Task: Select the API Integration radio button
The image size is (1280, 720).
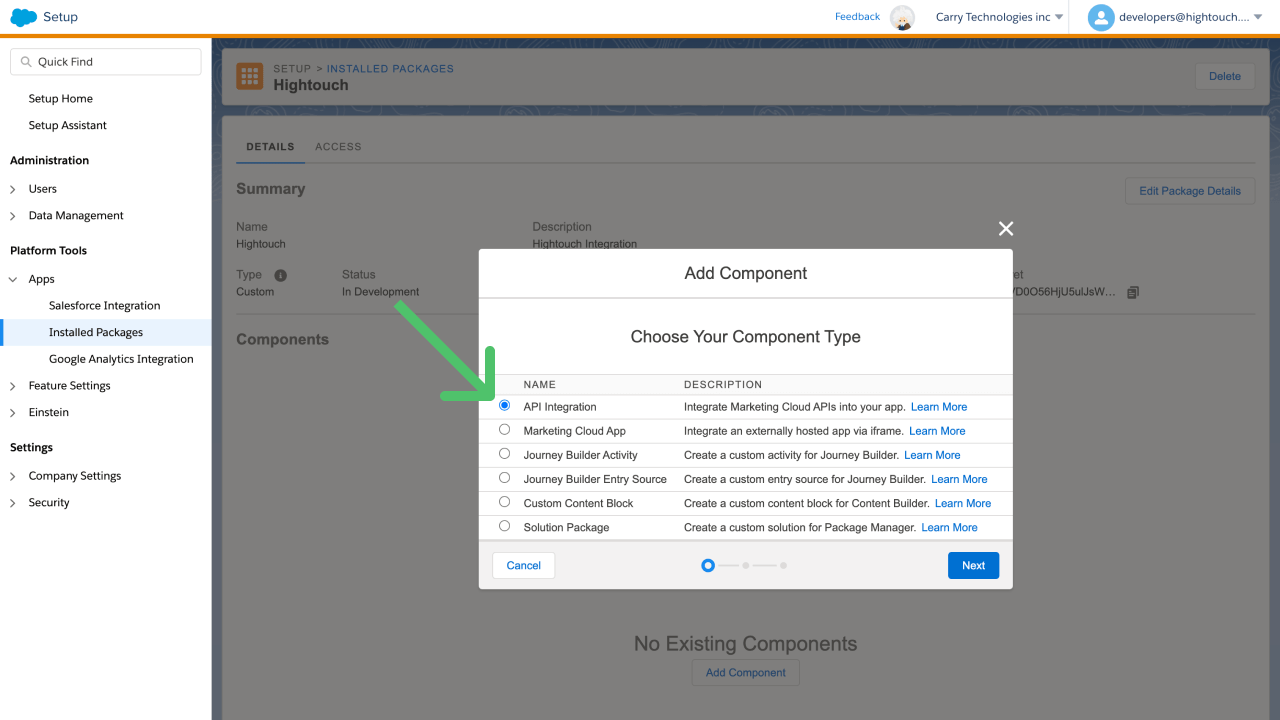Action: [504, 405]
